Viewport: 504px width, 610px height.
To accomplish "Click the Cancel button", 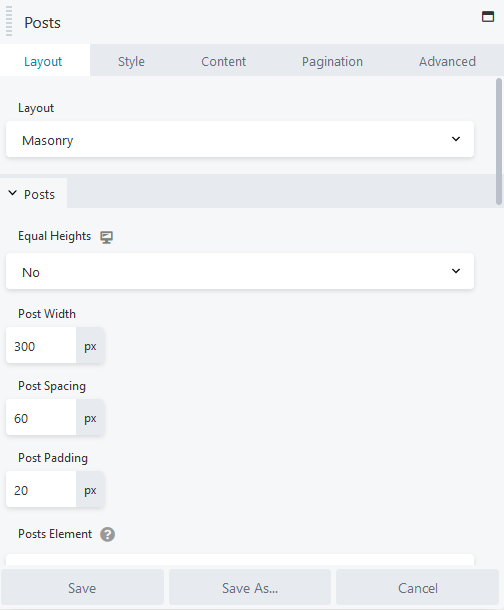I will [418, 587].
